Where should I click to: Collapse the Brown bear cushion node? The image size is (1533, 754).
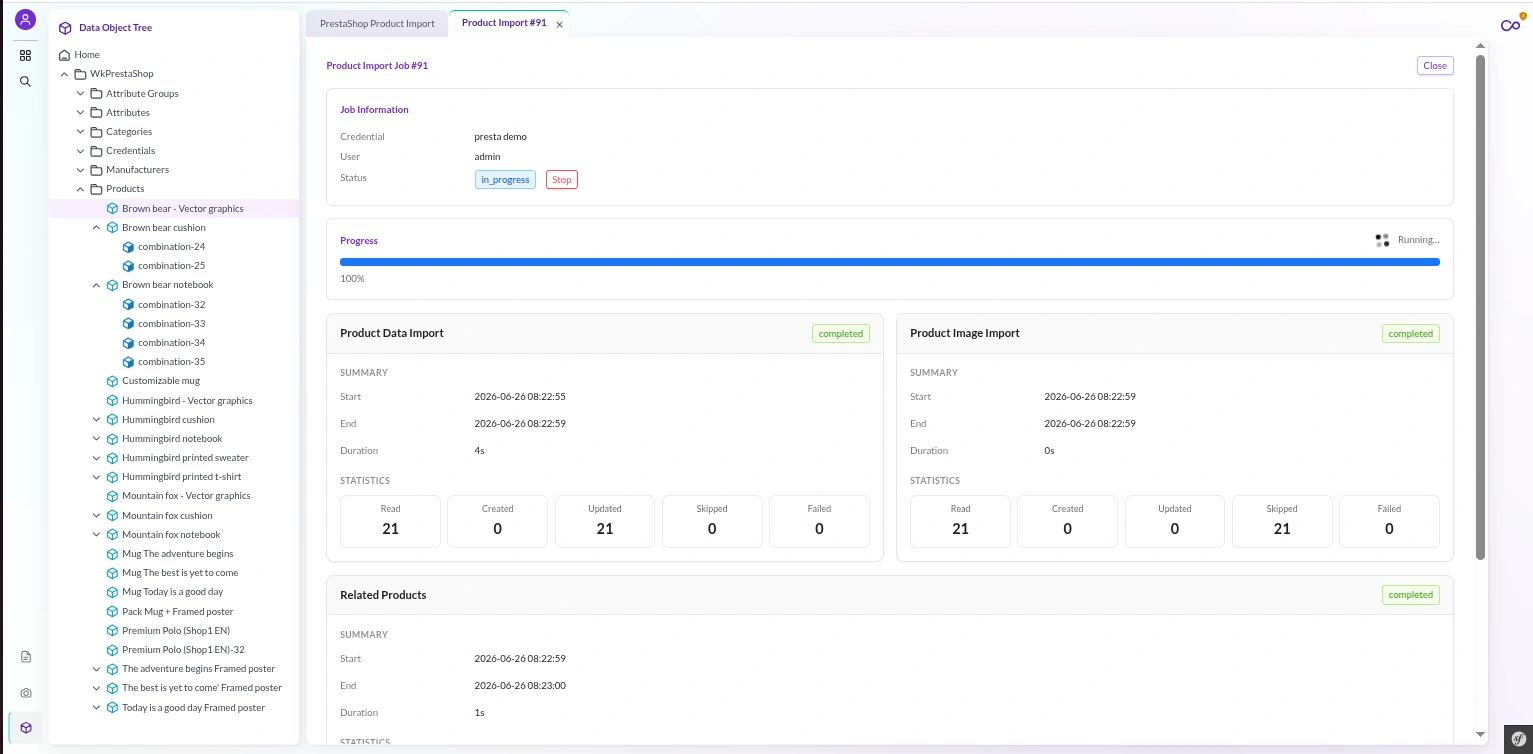pyautogui.click(x=97, y=228)
